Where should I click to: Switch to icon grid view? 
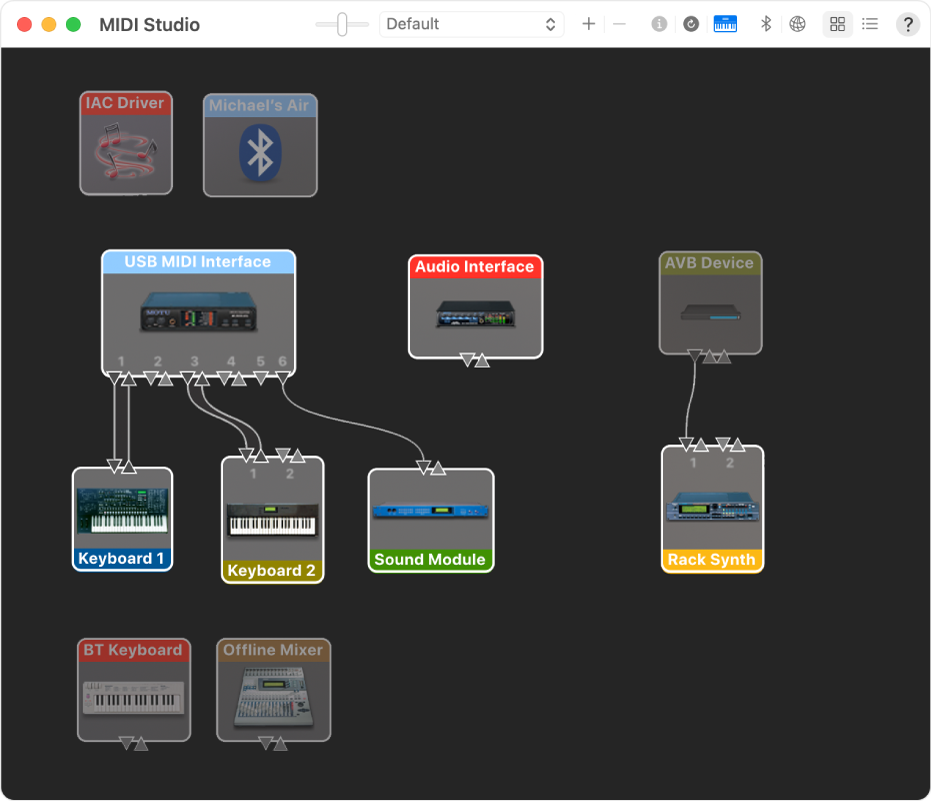(x=837, y=23)
